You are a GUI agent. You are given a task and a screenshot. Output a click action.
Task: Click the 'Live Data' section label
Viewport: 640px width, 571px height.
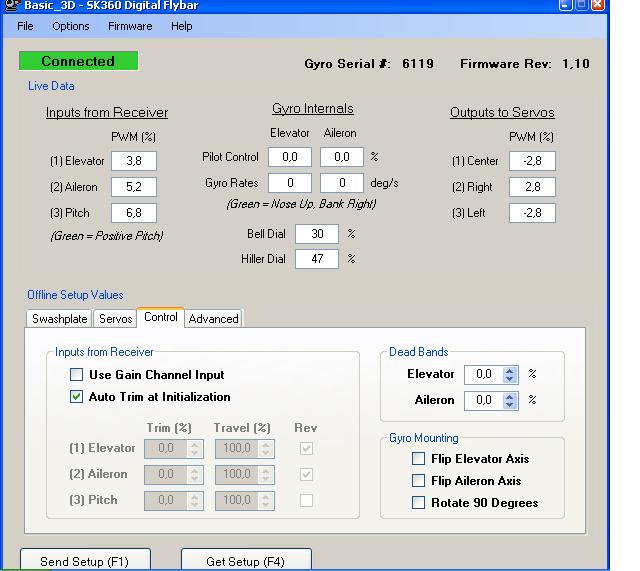(x=51, y=86)
